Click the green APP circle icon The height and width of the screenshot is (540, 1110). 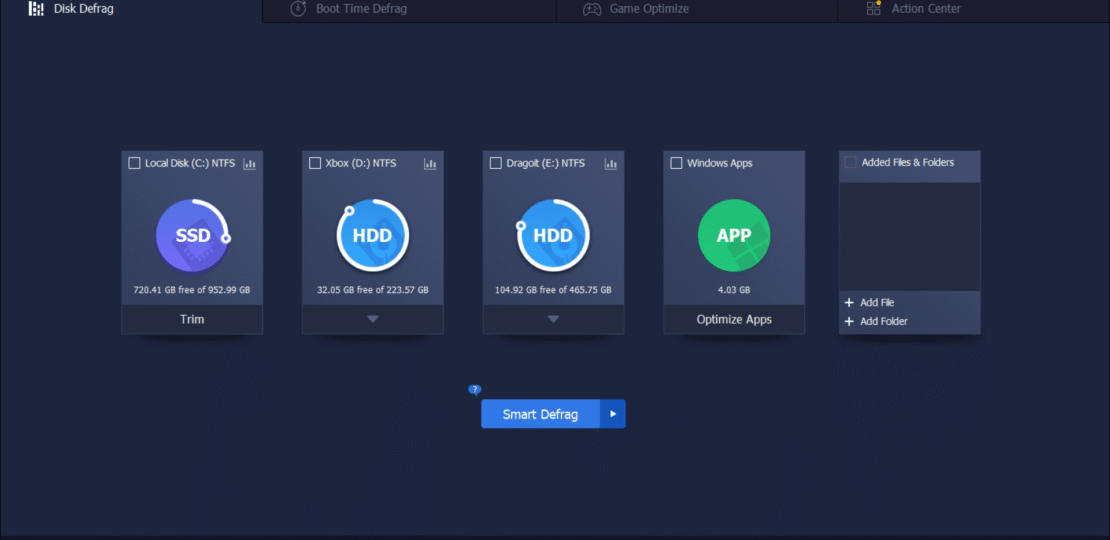(733, 236)
